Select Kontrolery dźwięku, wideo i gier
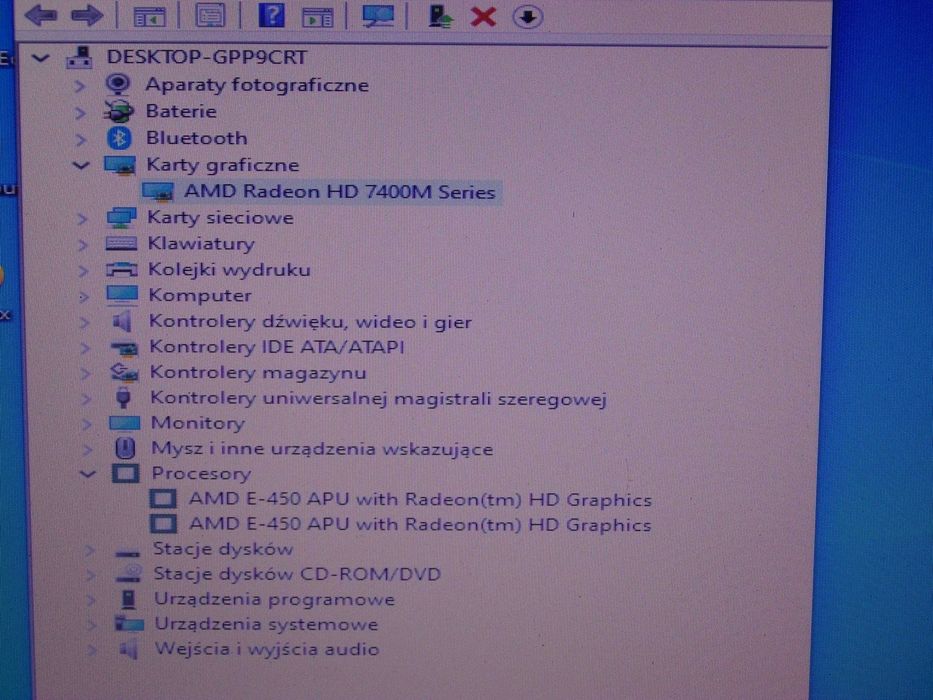Image resolution: width=933 pixels, height=700 pixels. pos(310,322)
